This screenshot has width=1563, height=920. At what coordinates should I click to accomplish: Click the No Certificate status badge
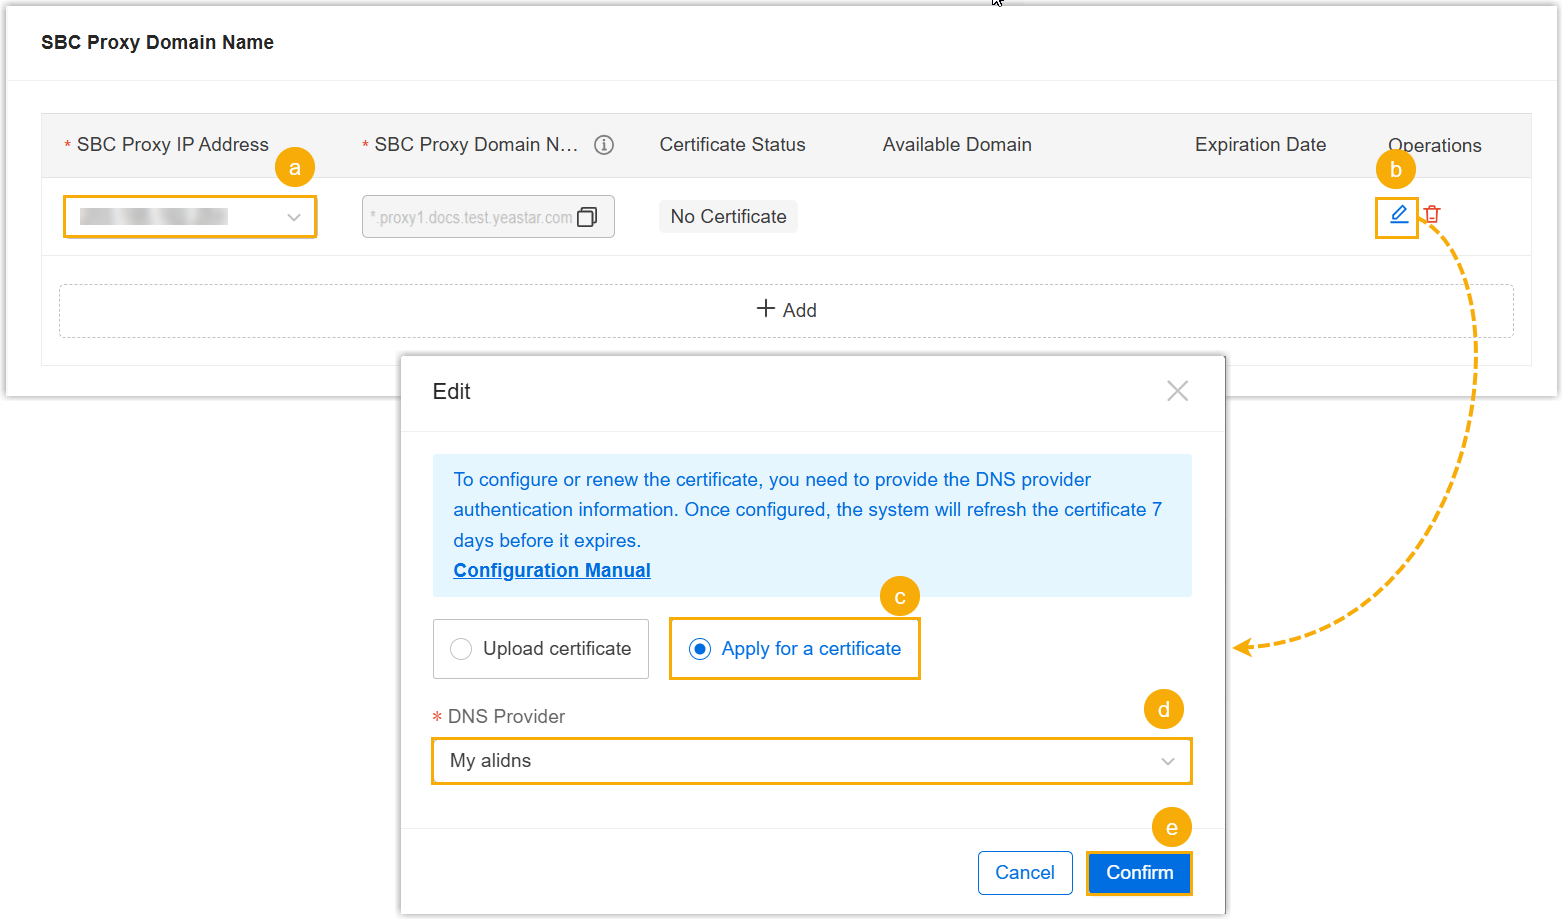728,217
